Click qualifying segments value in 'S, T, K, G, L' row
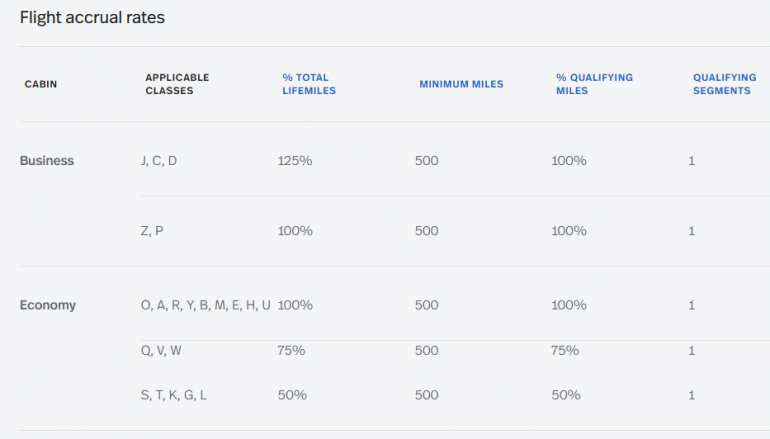This screenshot has width=770, height=439. 691,395
